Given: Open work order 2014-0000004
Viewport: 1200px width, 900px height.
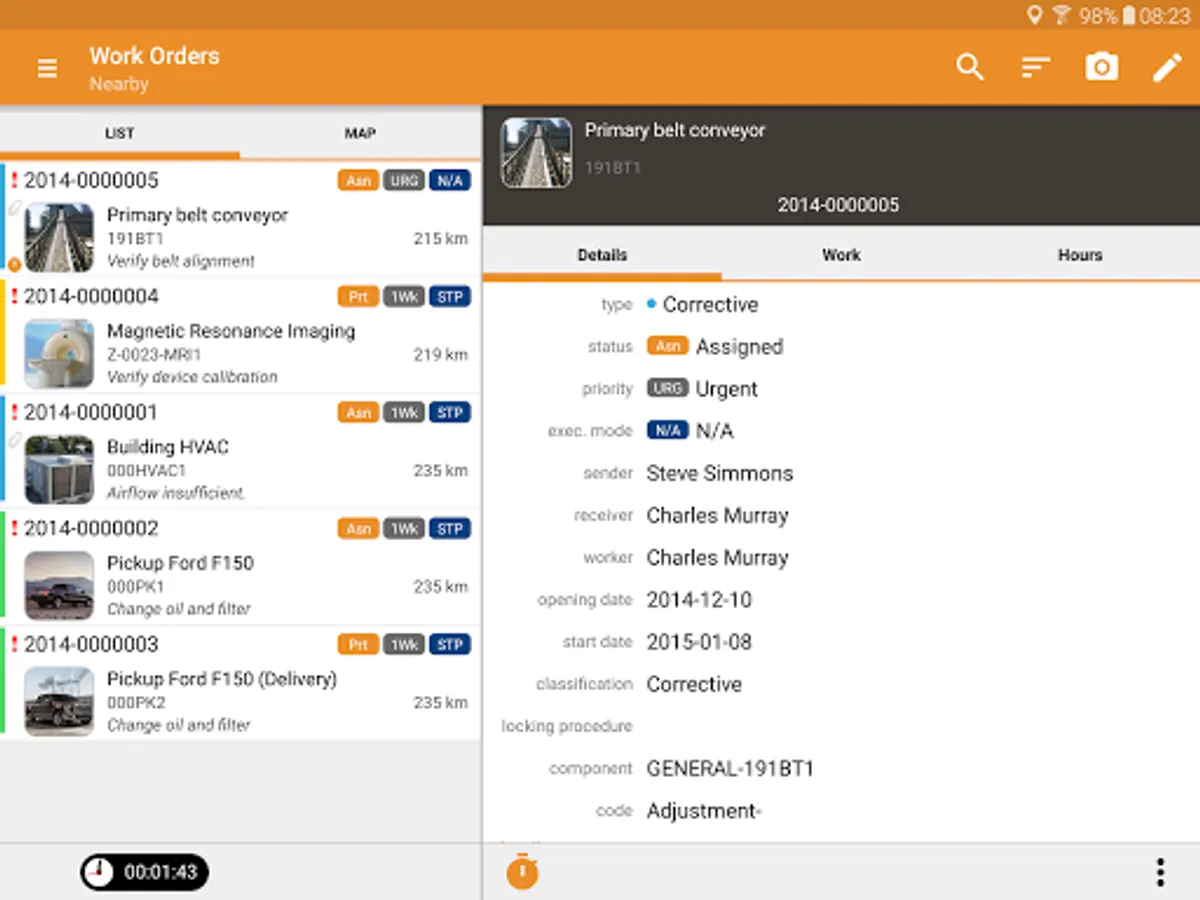Looking at the screenshot, I should (x=240, y=335).
